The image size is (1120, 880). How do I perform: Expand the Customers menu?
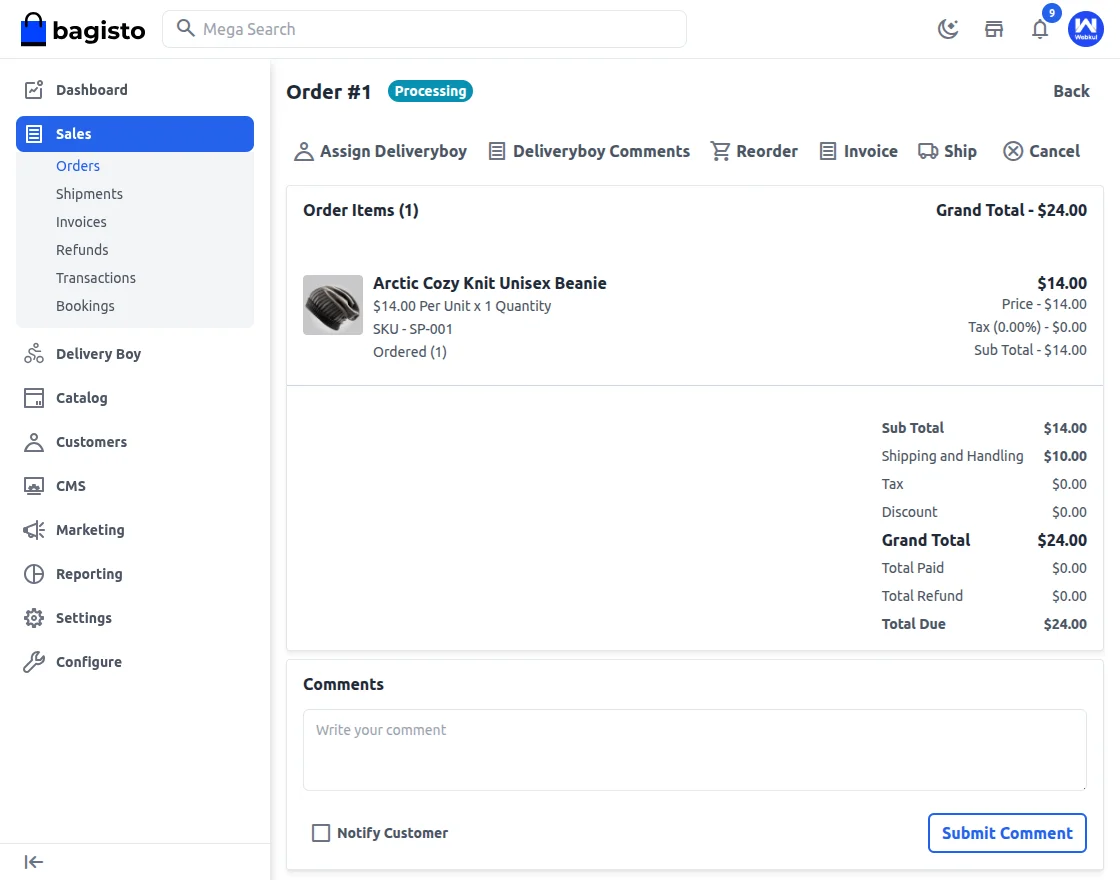[x=91, y=442]
